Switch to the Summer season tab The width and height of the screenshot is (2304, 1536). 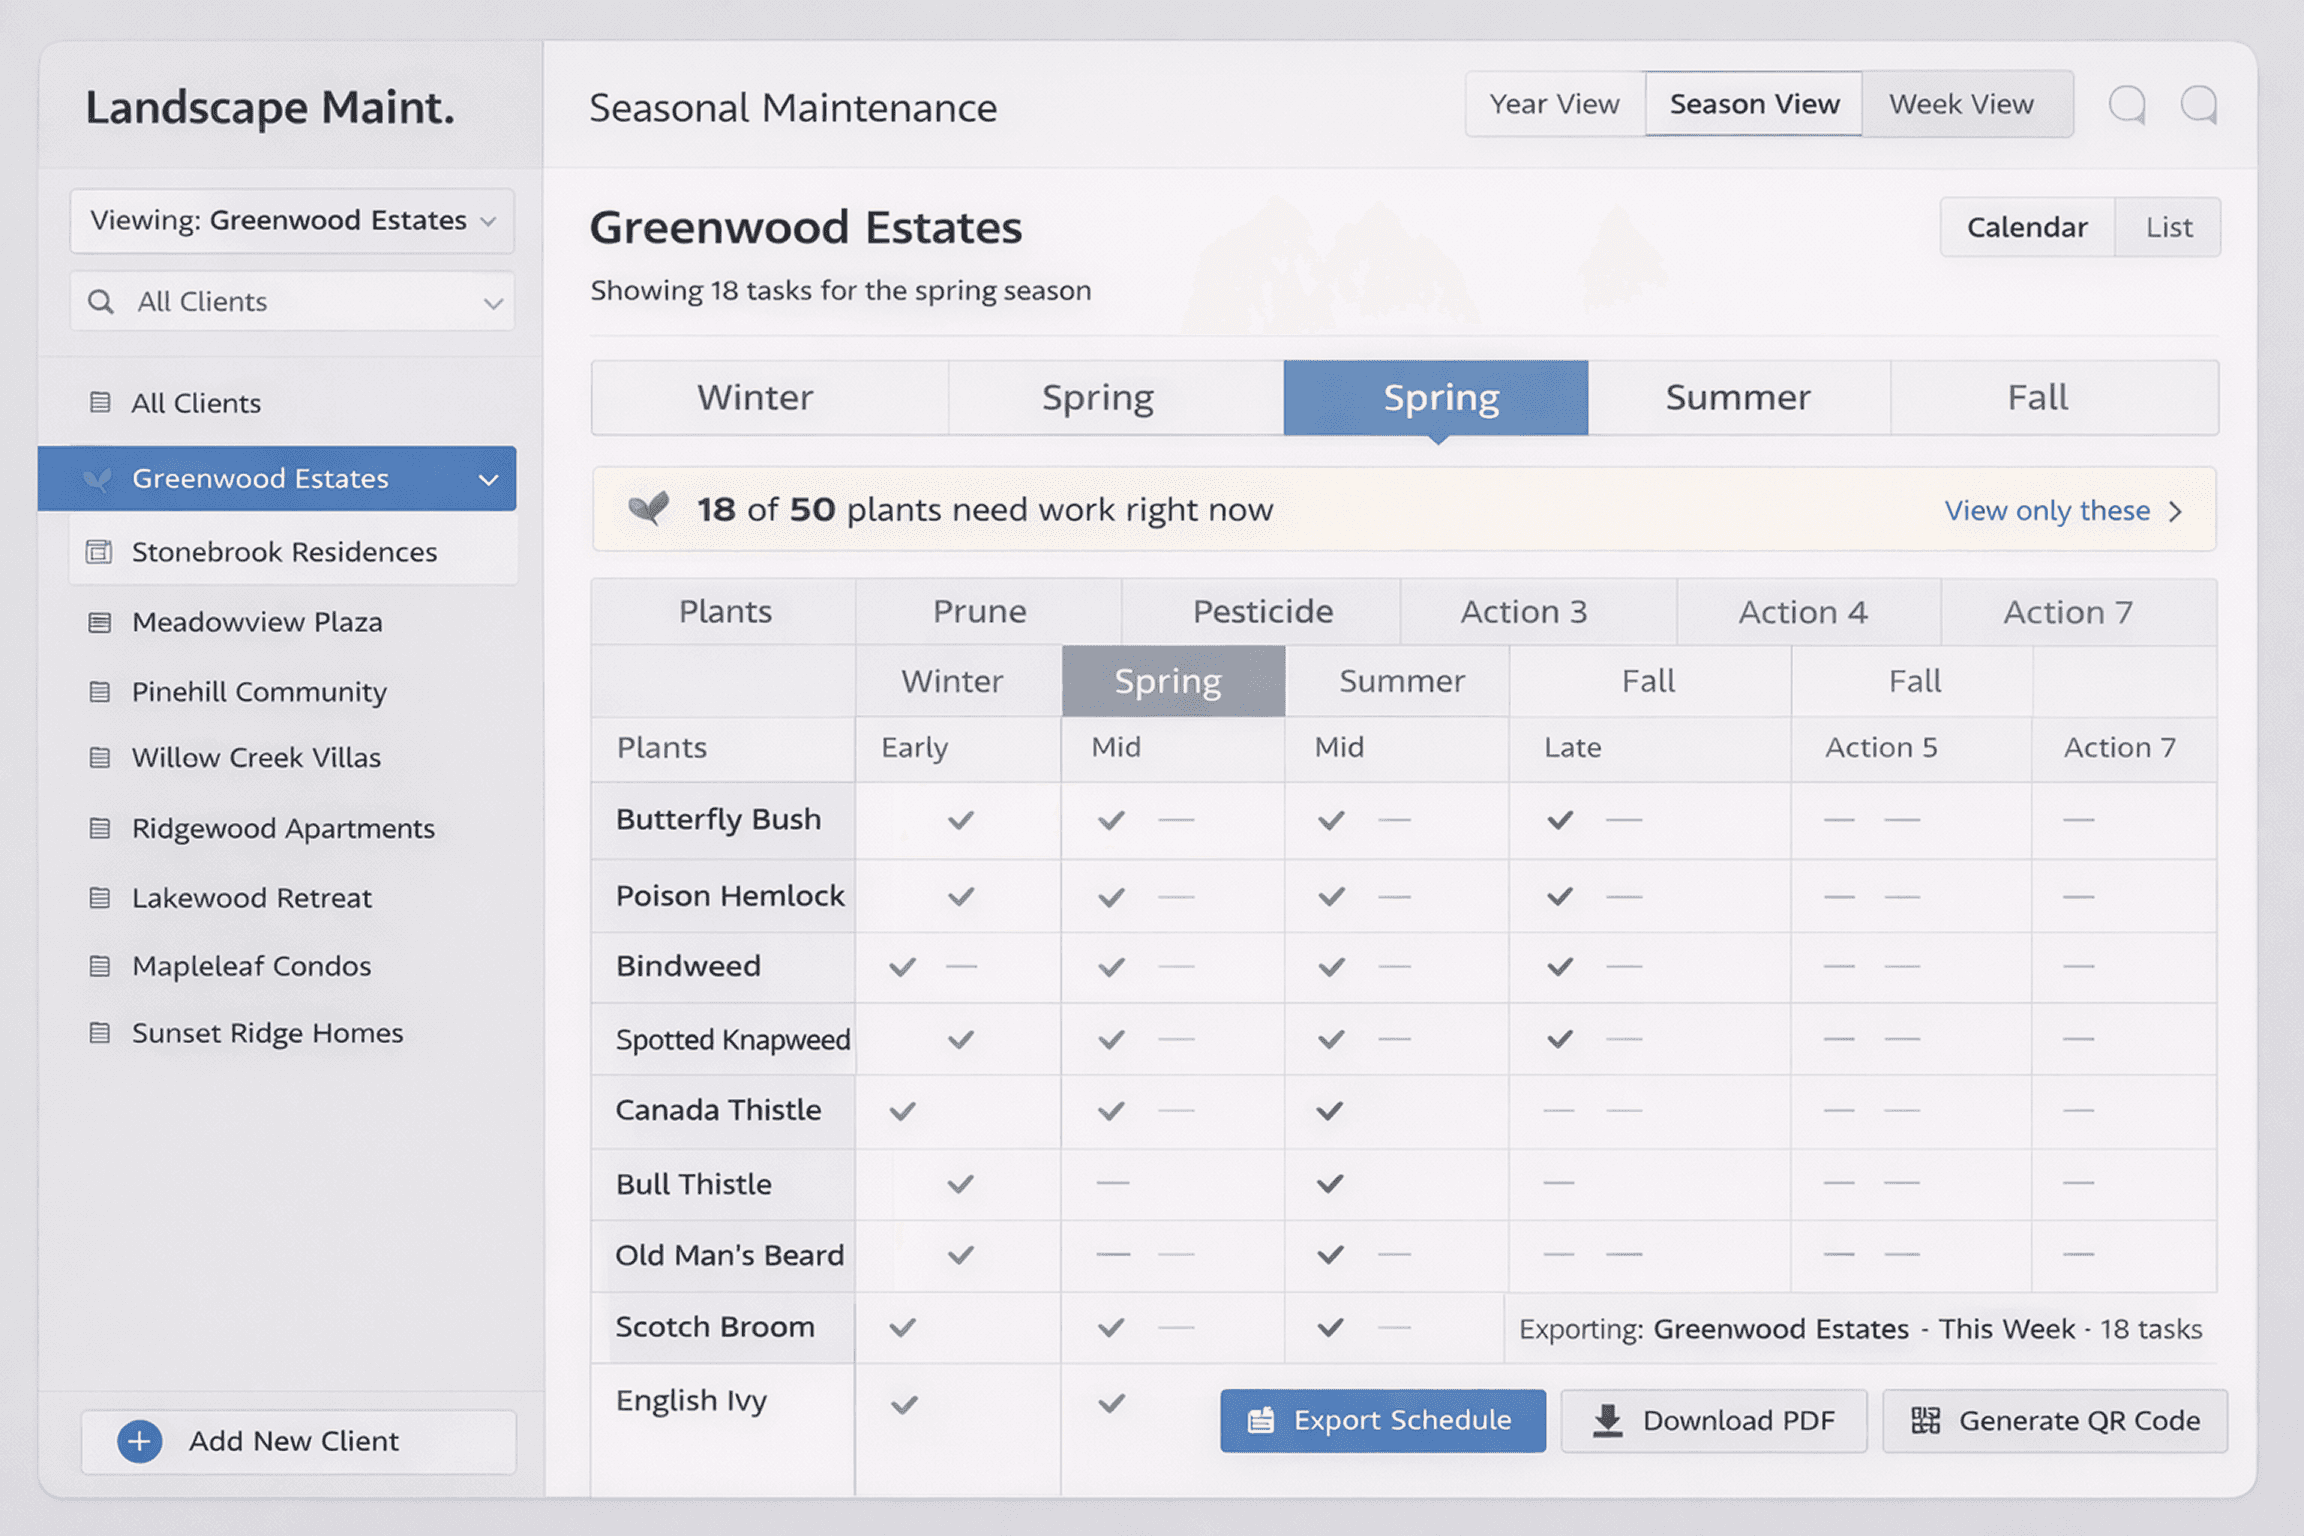click(1737, 398)
